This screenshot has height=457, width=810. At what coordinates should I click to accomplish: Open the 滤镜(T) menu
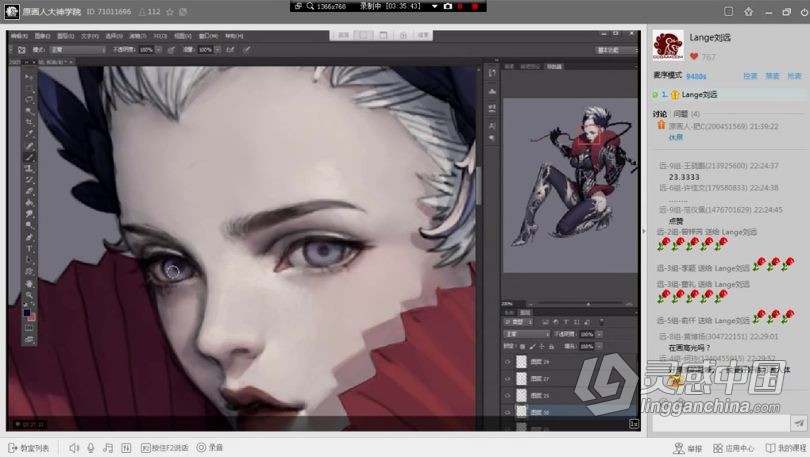click(137, 36)
